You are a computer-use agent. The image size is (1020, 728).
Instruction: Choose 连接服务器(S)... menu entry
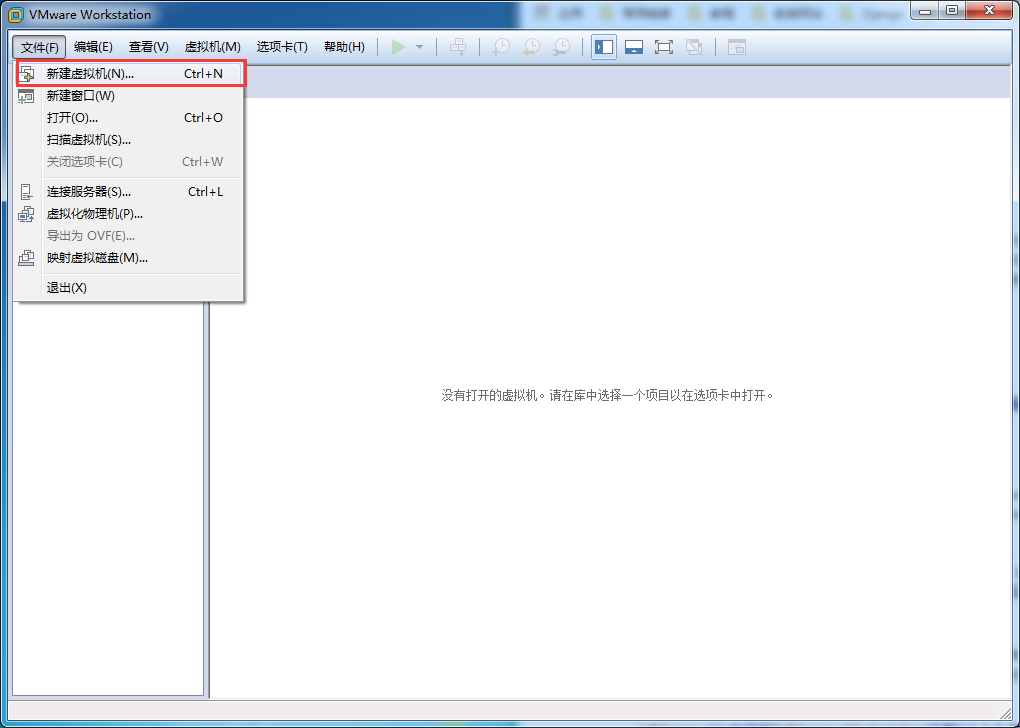129,192
